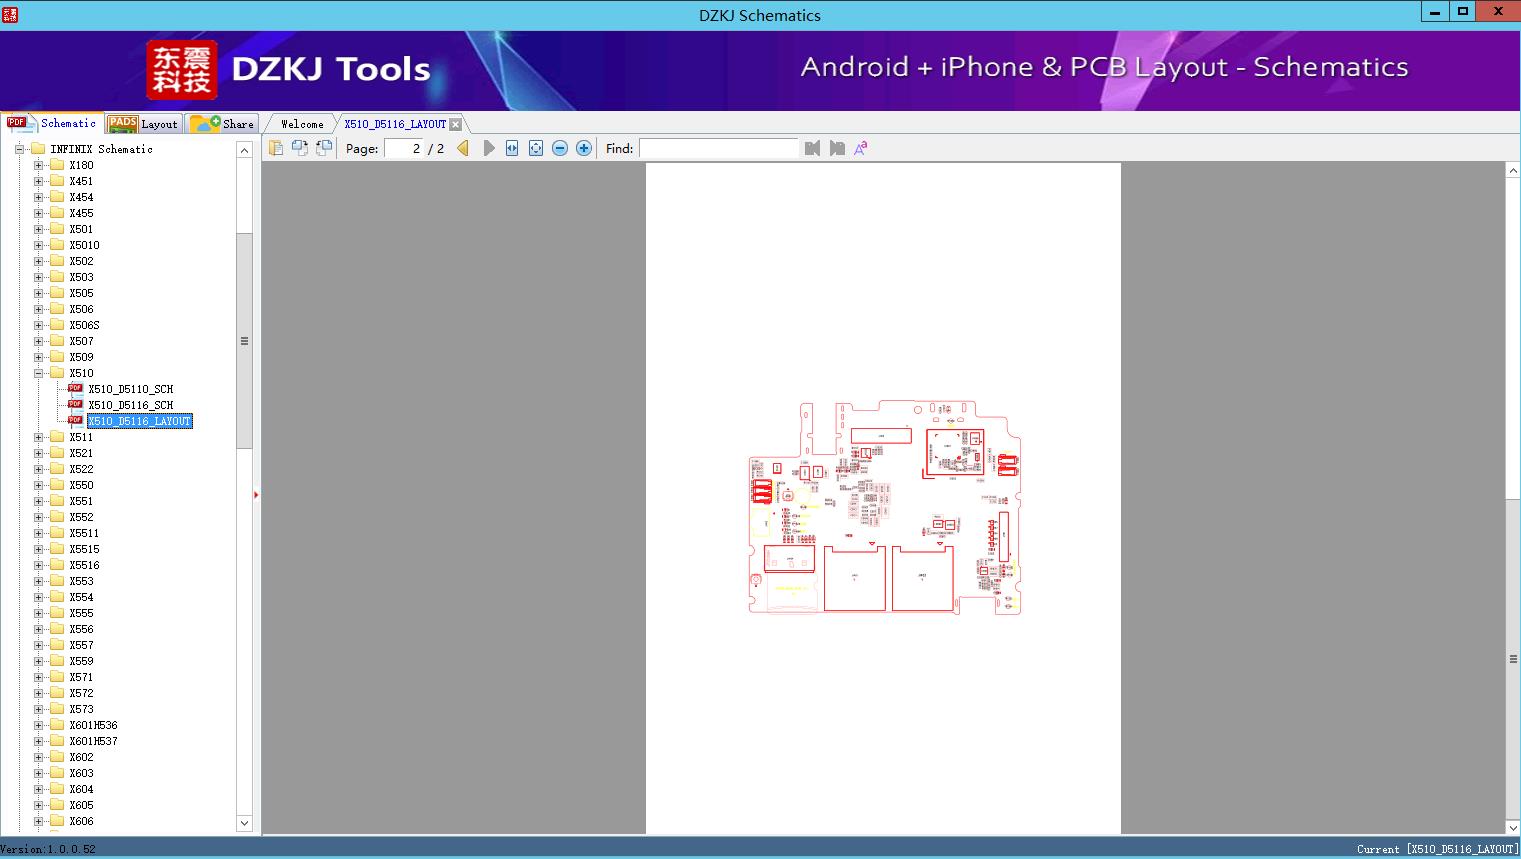Fit page to width icon
The image size is (1521, 859).
(512, 148)
